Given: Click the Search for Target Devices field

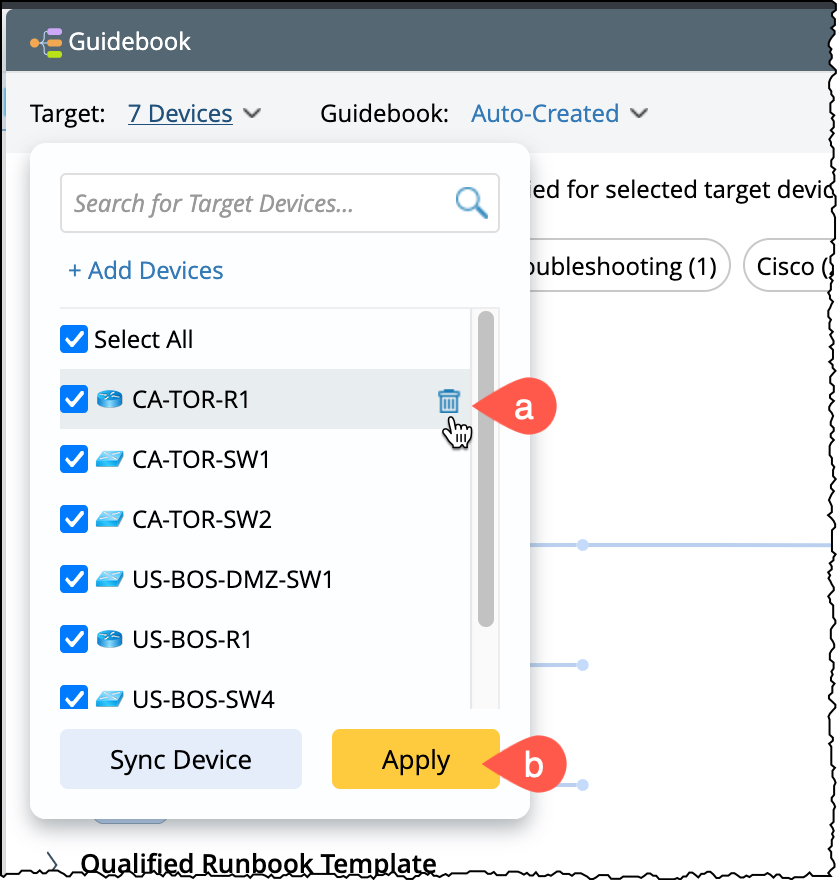Looking at the screenshot, I should (x=255, y=204).
